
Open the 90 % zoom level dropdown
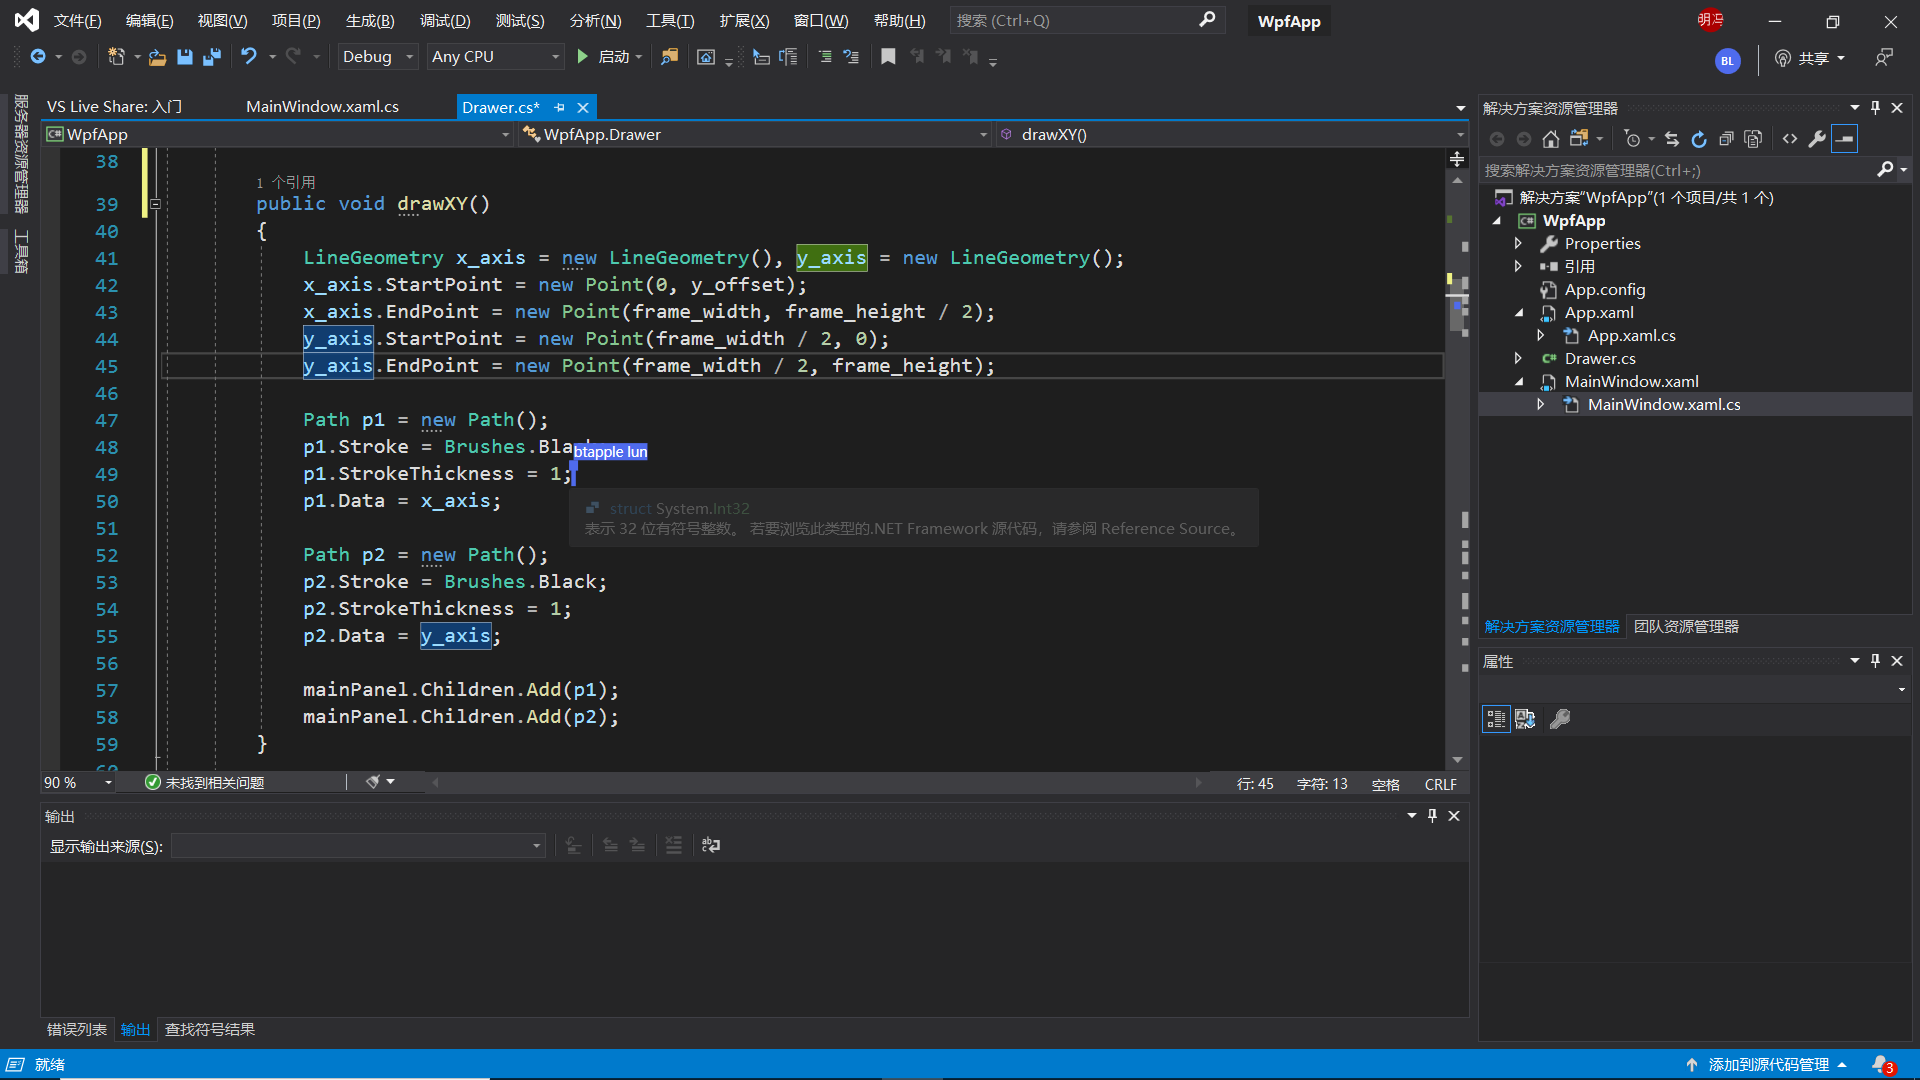(x=78, y=783)
